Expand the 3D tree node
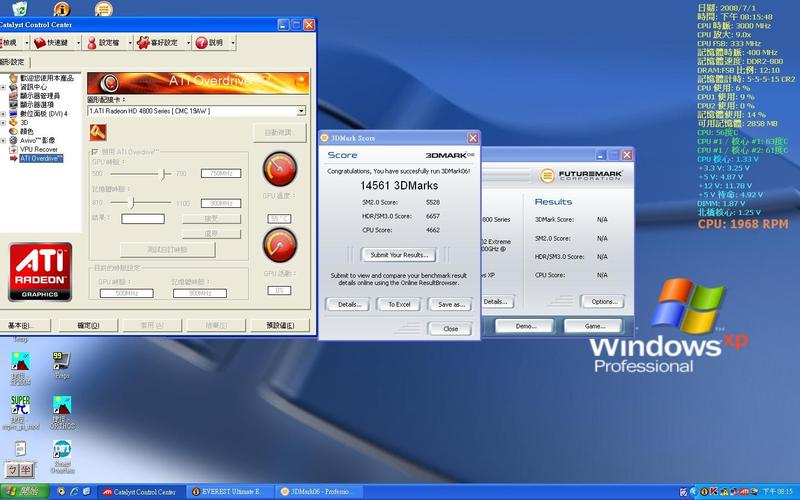 pyautogui.click(x=3, y=122)
